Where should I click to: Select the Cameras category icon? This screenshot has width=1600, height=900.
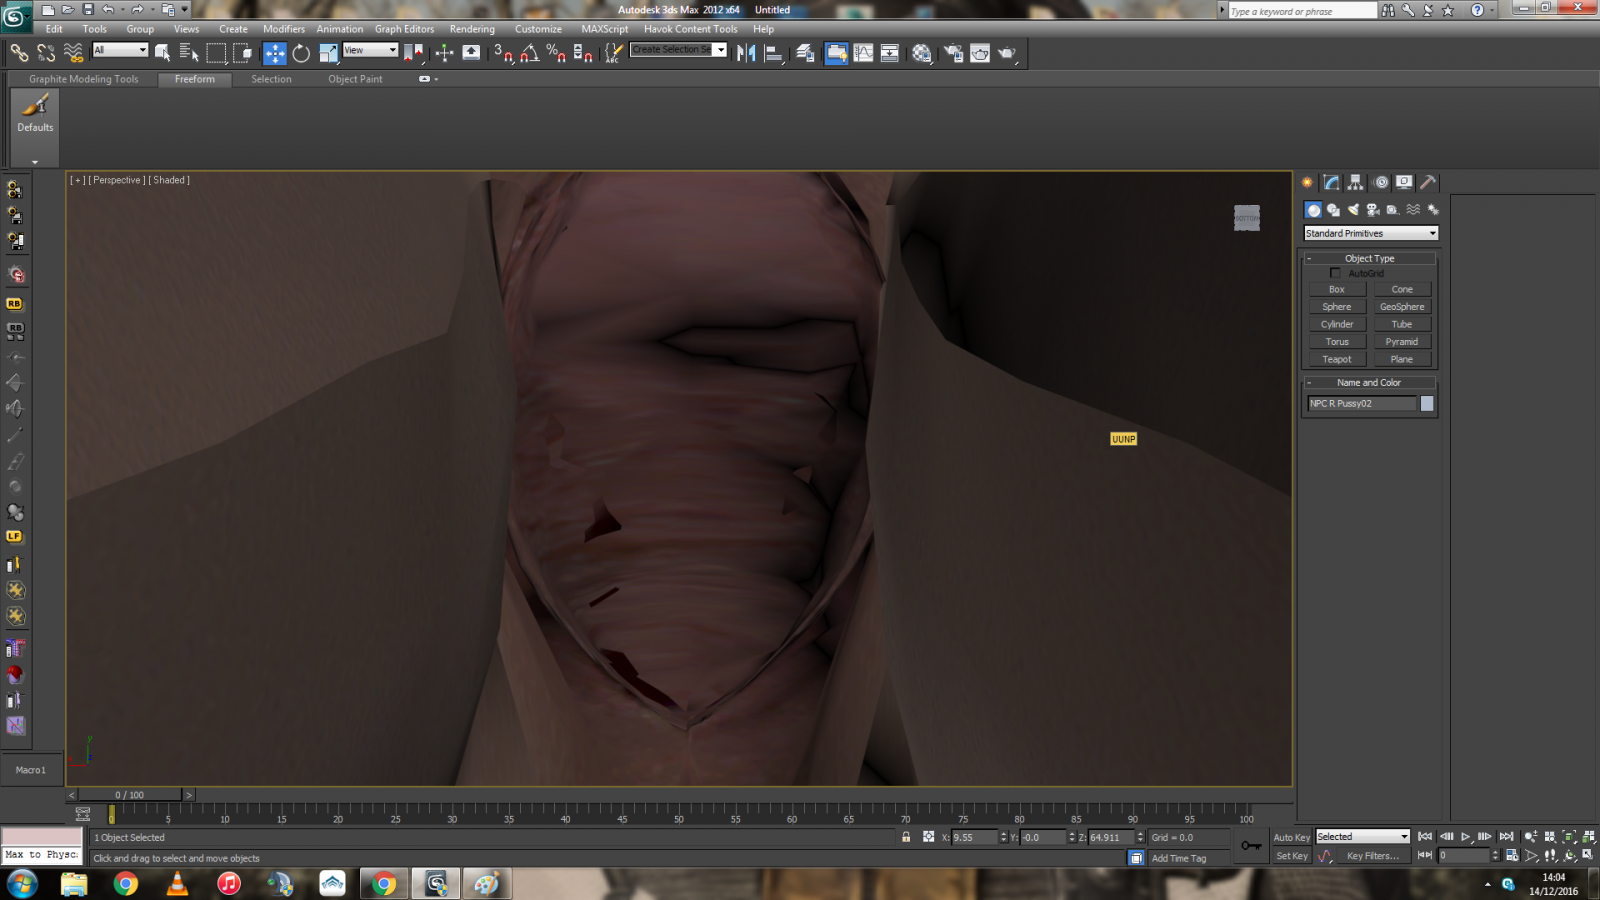coord(1373,210)
